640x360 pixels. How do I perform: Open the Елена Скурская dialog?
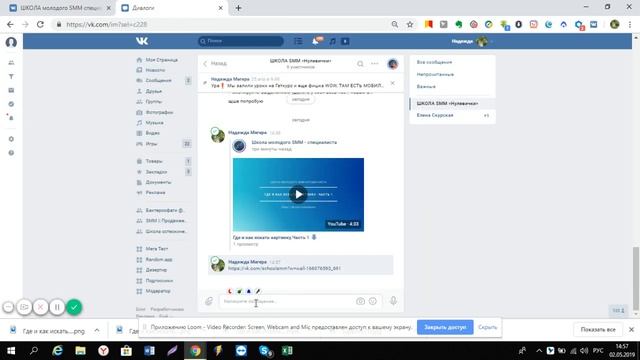(x=452, y=116)
